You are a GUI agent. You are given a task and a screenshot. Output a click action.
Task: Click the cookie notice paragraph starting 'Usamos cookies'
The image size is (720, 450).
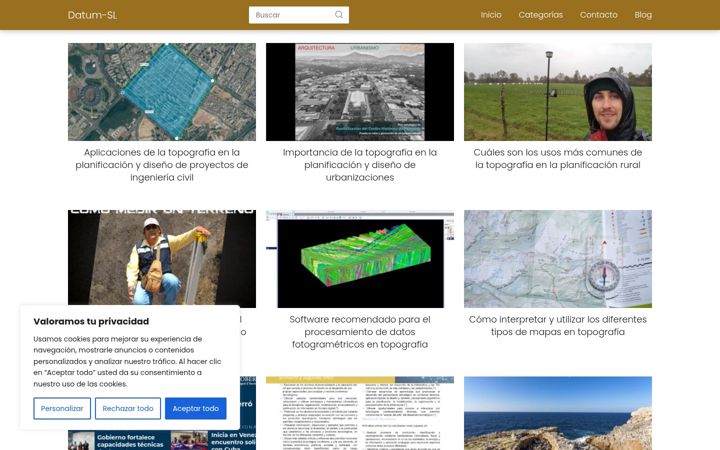point(127,361)
